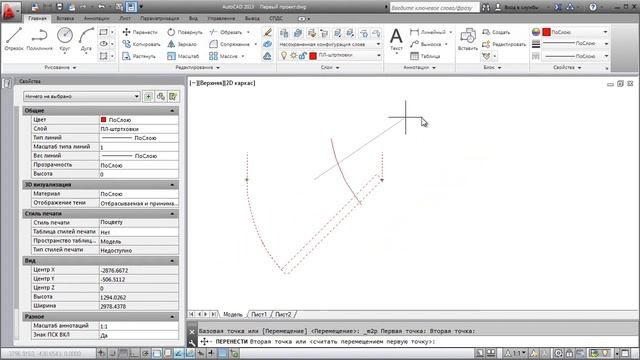Click the Ellipse tool icon in Рисование panel
The height and width of the screenshot is (360, 640).
point(104,44)
